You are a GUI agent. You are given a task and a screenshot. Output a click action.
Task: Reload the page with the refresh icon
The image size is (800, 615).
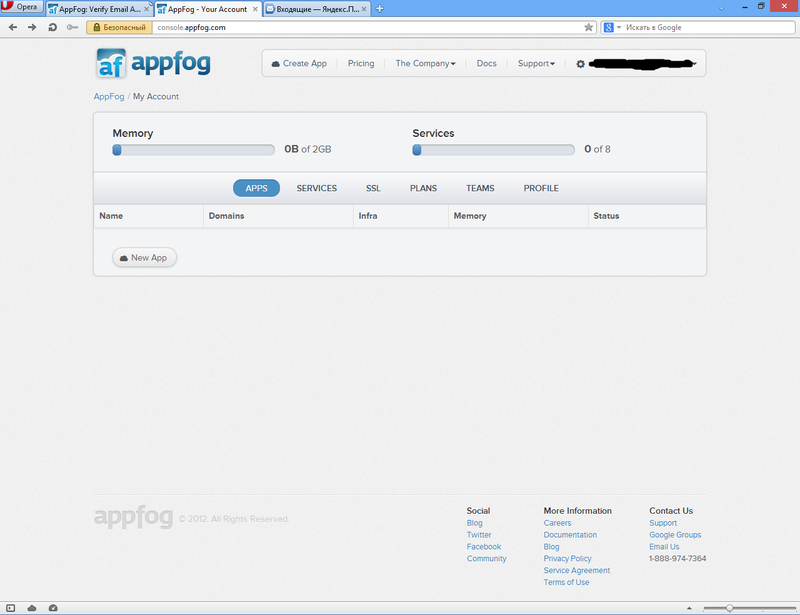(52, 27)
